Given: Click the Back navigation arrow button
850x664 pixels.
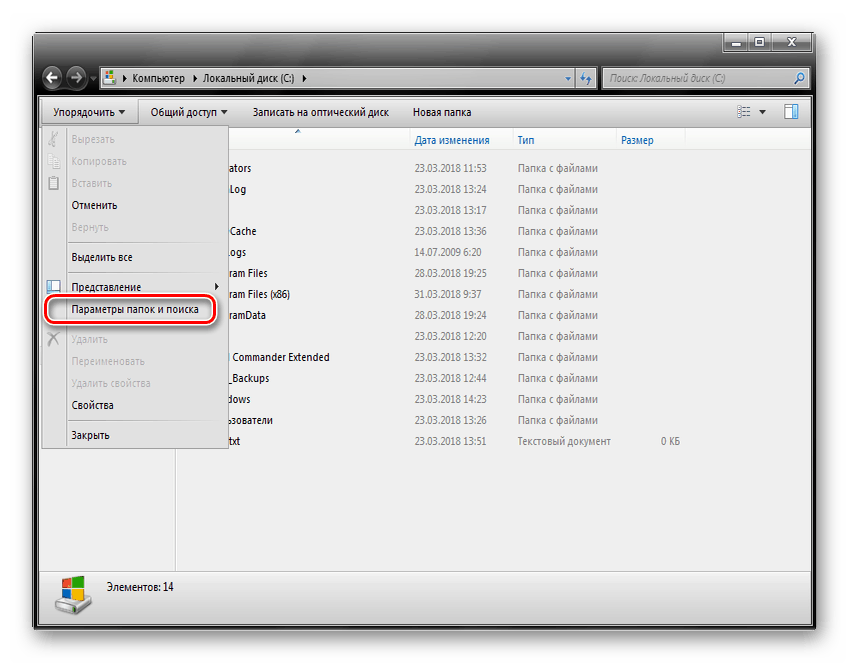Looking at the screenshot, I should tap(52, 78).
